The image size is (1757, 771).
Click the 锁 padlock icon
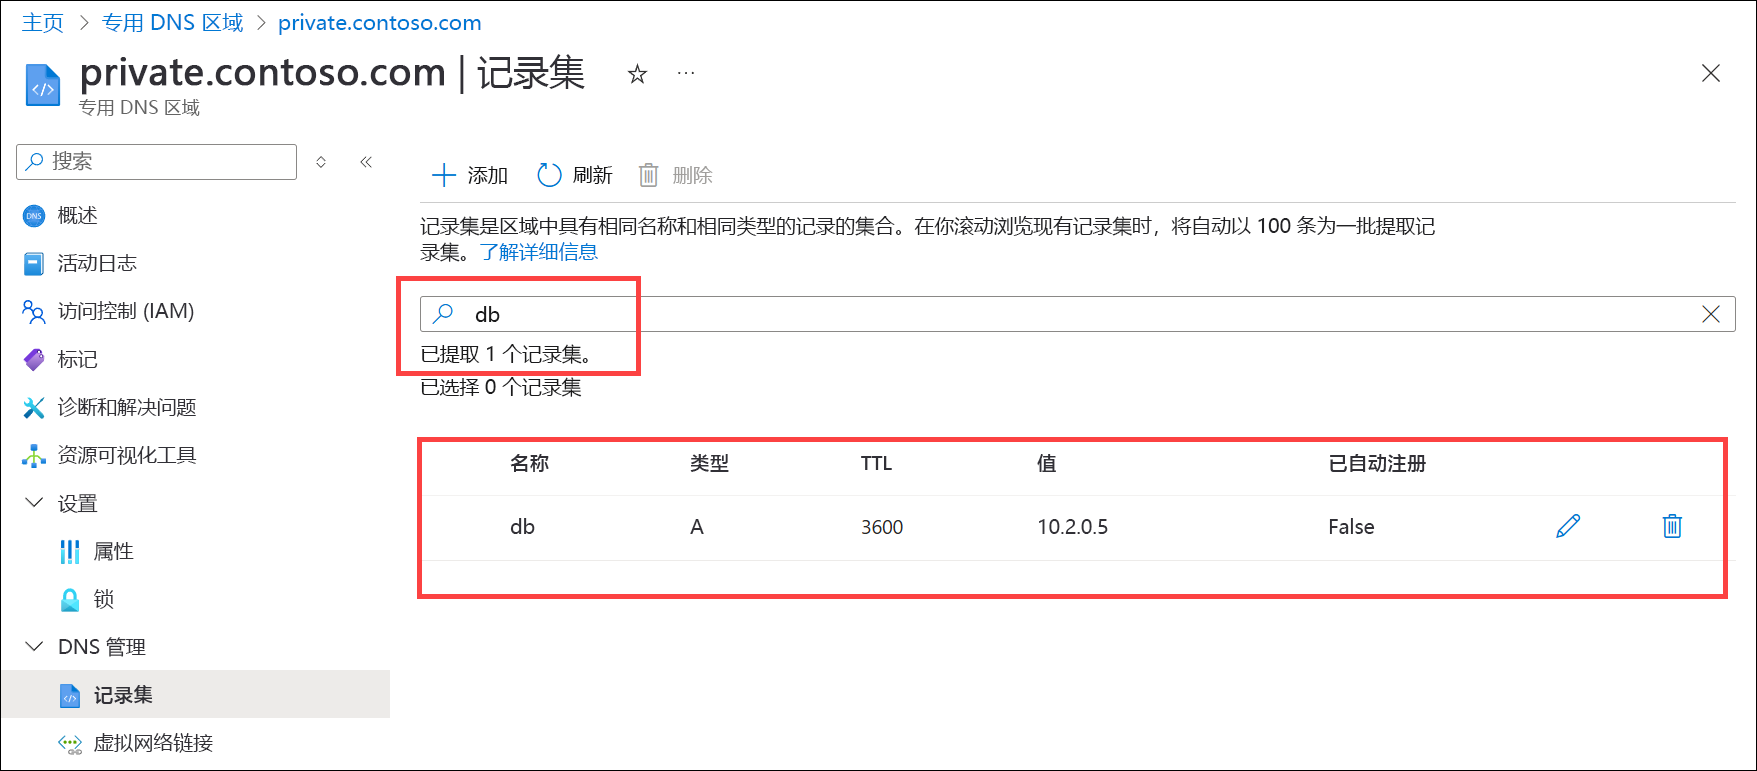point(70,600)
